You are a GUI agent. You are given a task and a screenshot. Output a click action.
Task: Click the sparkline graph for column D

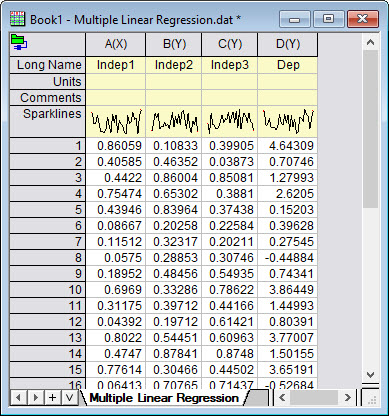pyautogui.click(x=288, y=121)
